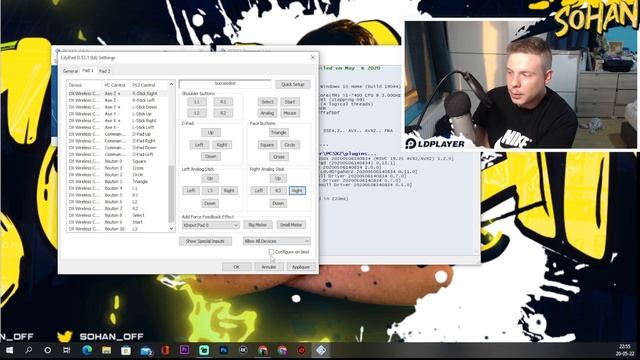Bind the R3 right stick button
Image resolution: width=640 pixels, height=360 pixels.
tap(278, 191)
